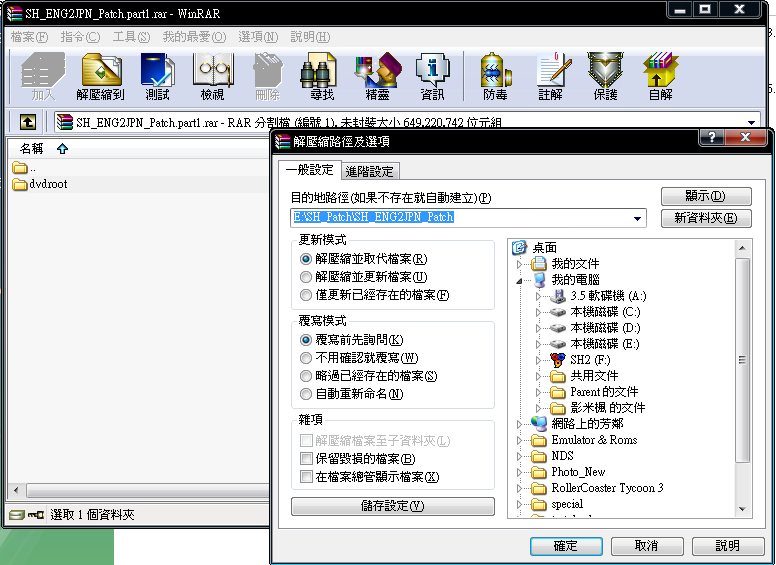The width and height of the screenshot is (776, 565).
Task: Select 桌面 (Desktop) in folder tree
Action: click(535, 247)
